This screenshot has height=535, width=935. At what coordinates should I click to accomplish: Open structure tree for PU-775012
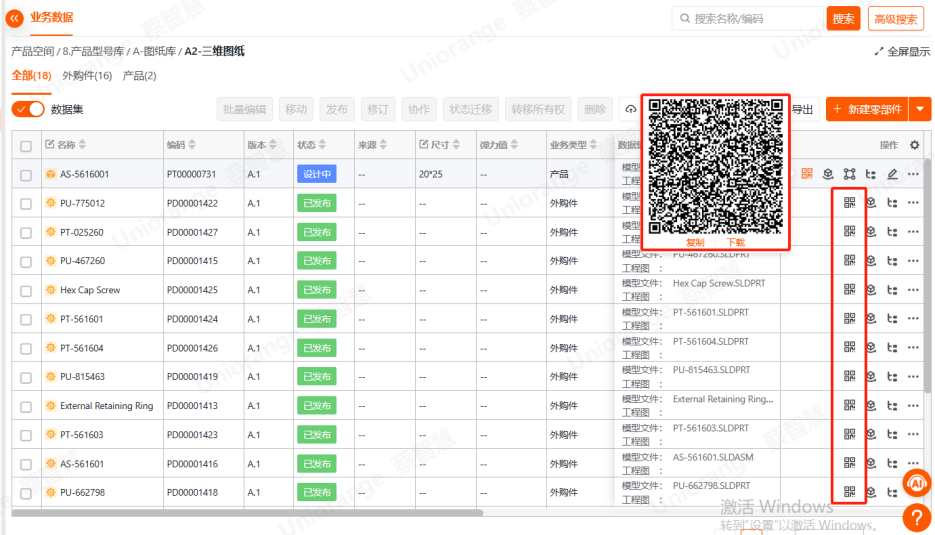coord(892,203)
